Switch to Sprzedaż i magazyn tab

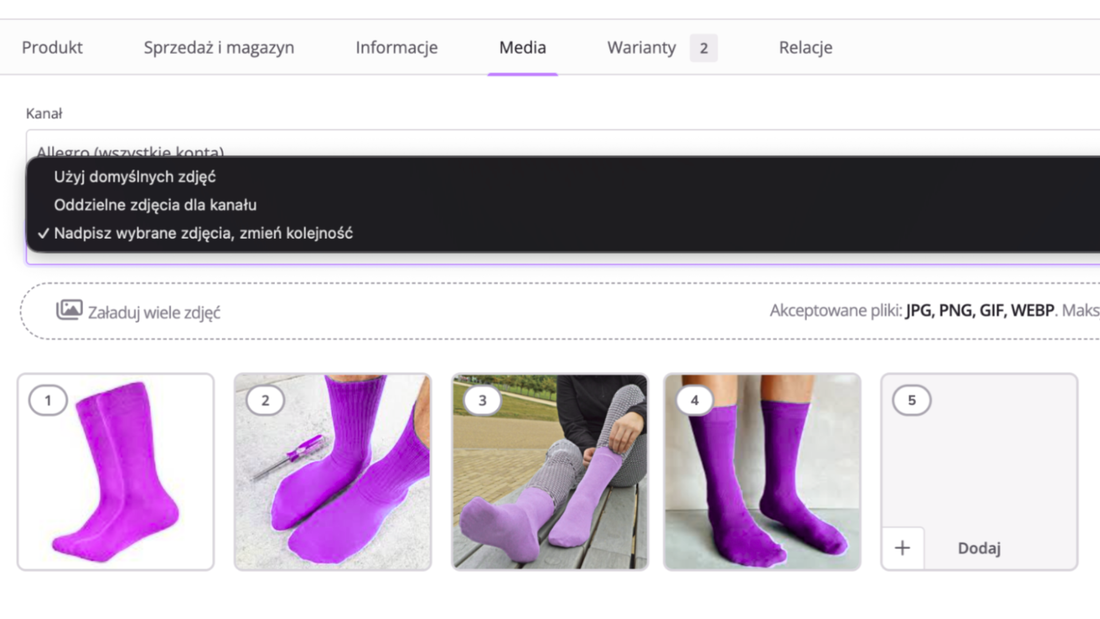(219, 48)
